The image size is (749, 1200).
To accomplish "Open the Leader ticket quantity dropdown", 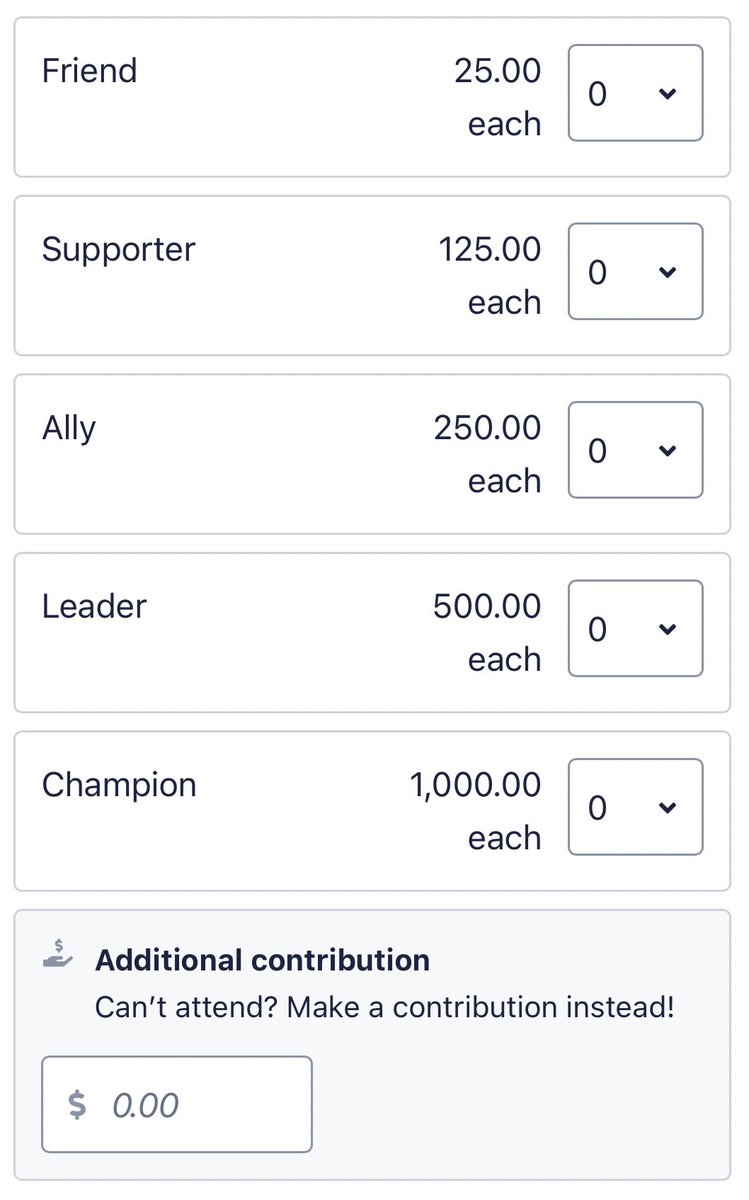I will pyautogui.click(x=635, y=628).
